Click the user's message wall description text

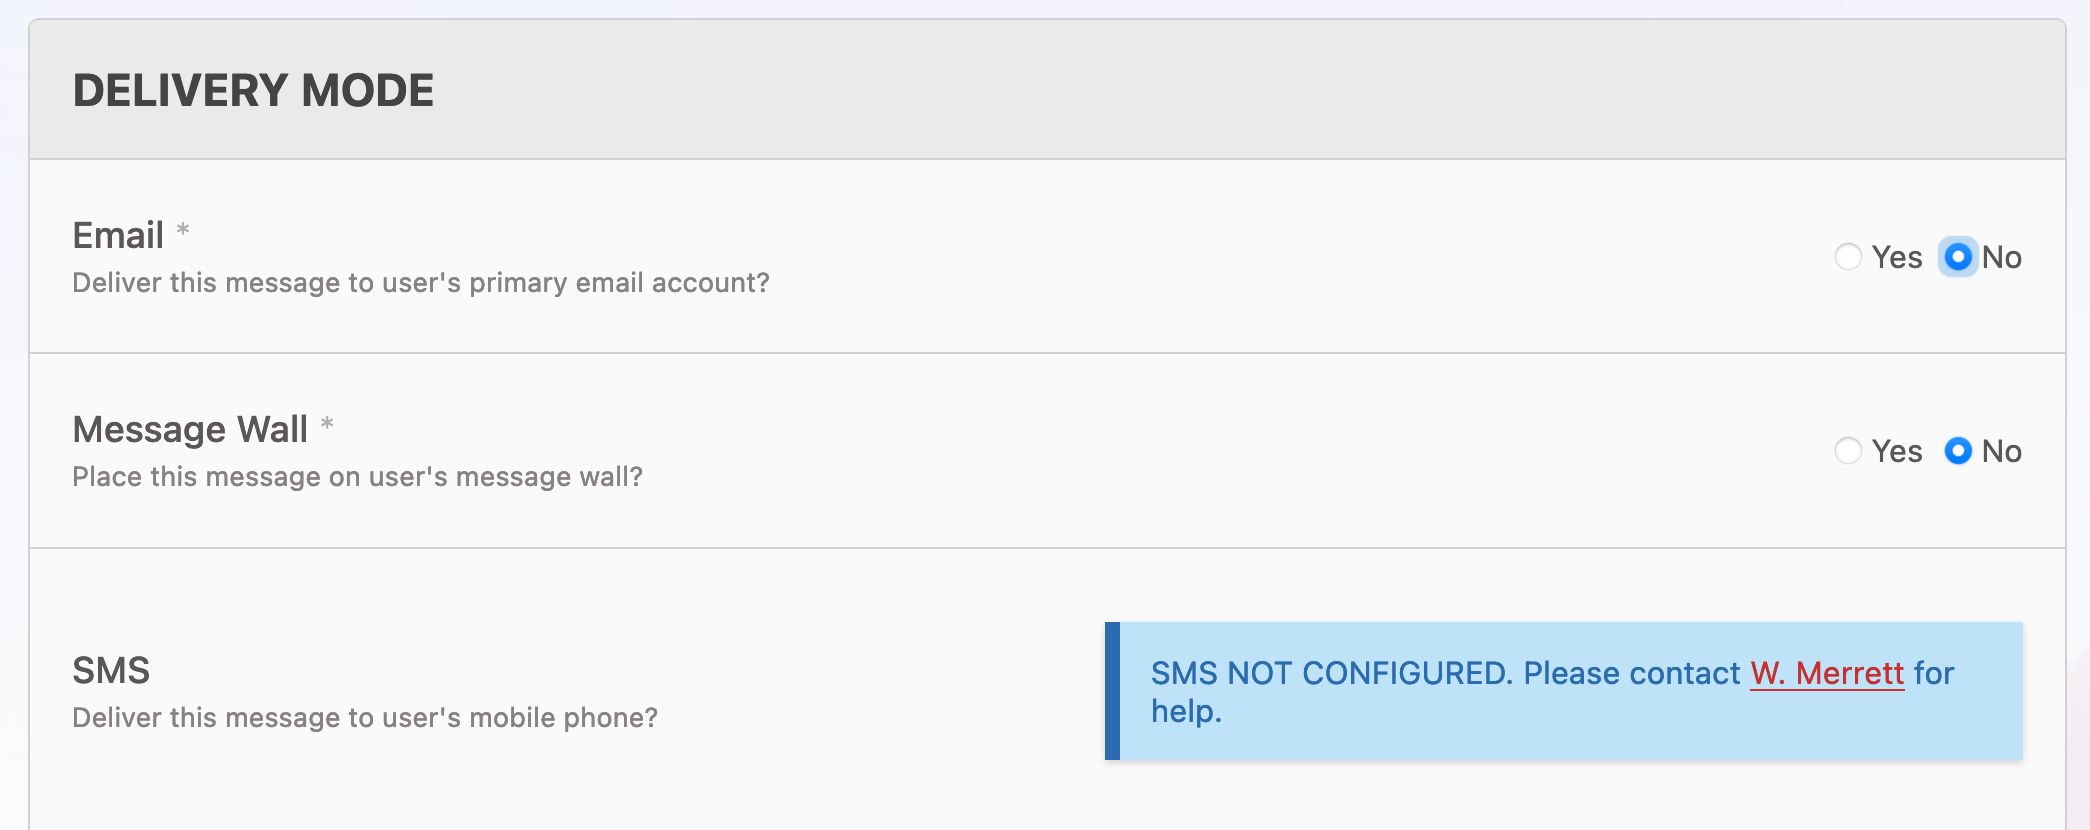357,477
